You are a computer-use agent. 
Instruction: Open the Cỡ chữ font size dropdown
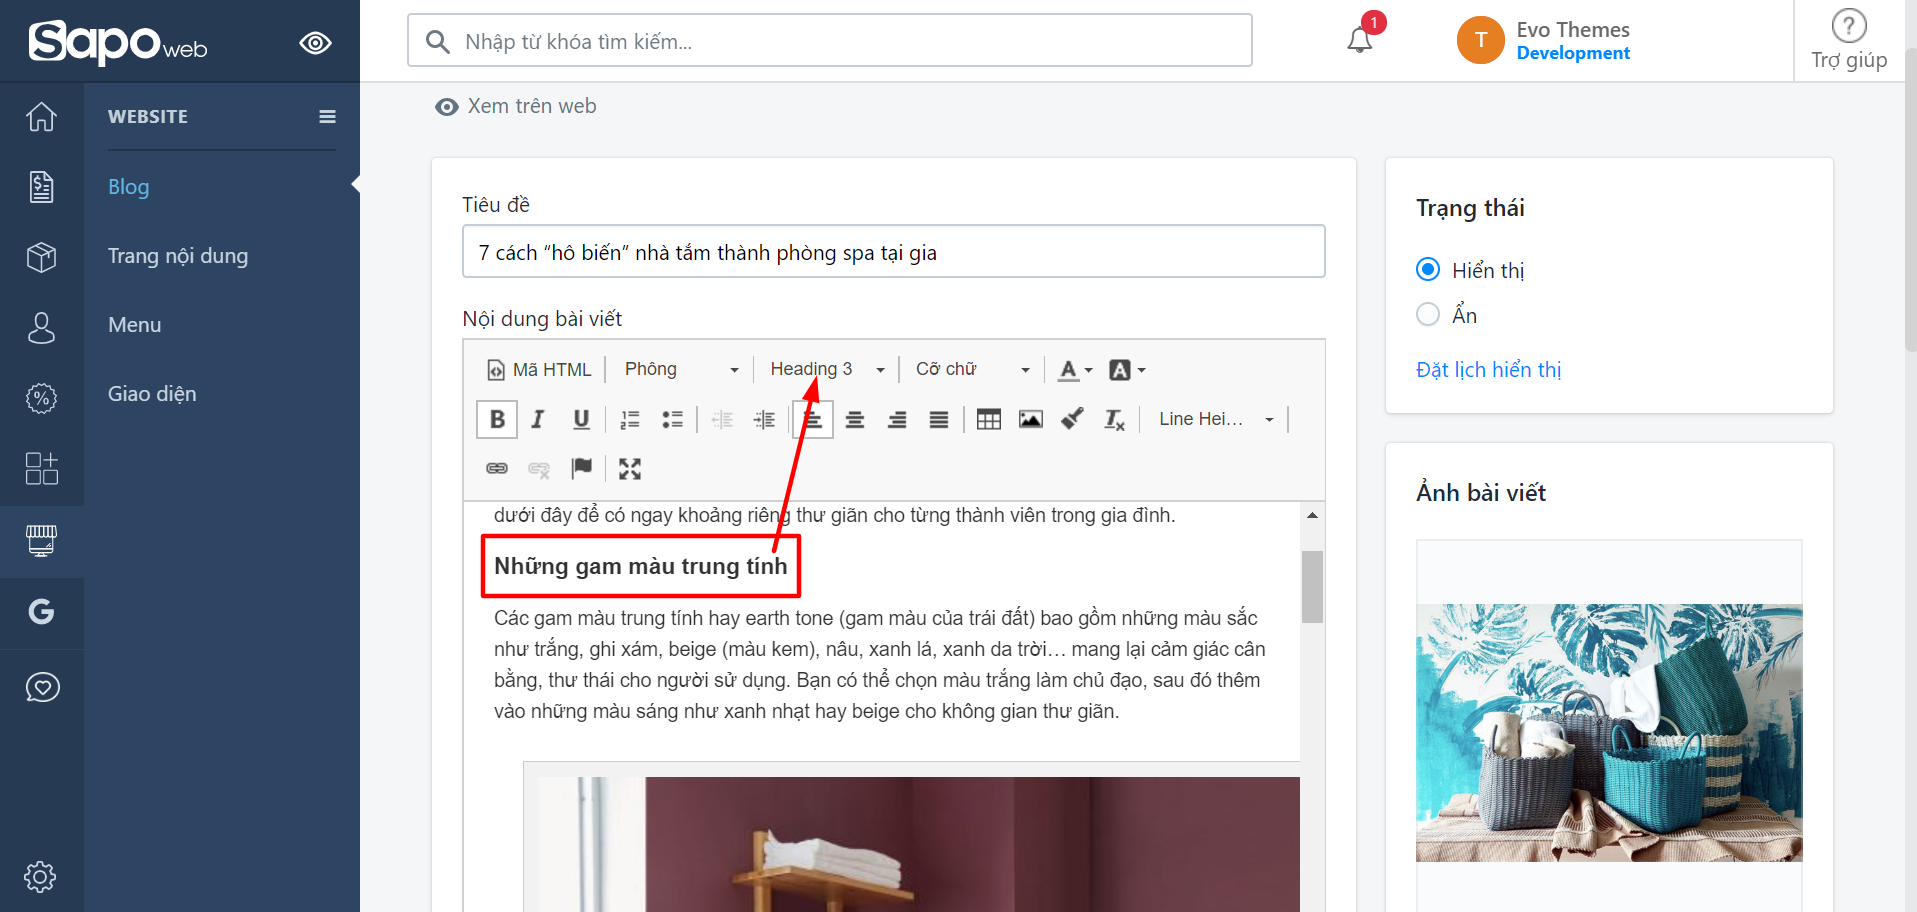click(972, 369)
